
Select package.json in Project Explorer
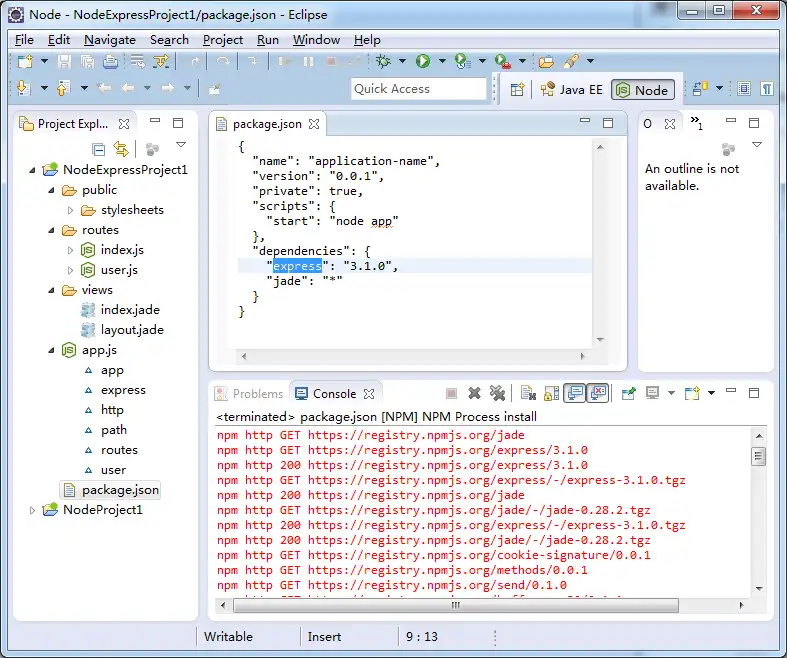point(111,490)
